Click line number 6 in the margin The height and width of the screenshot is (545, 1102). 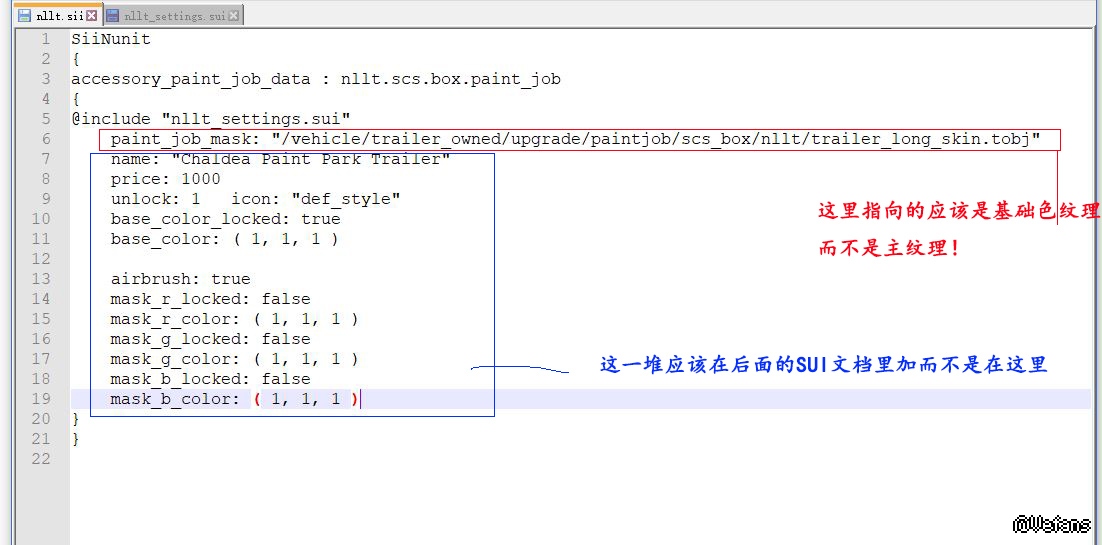[46, 139]
